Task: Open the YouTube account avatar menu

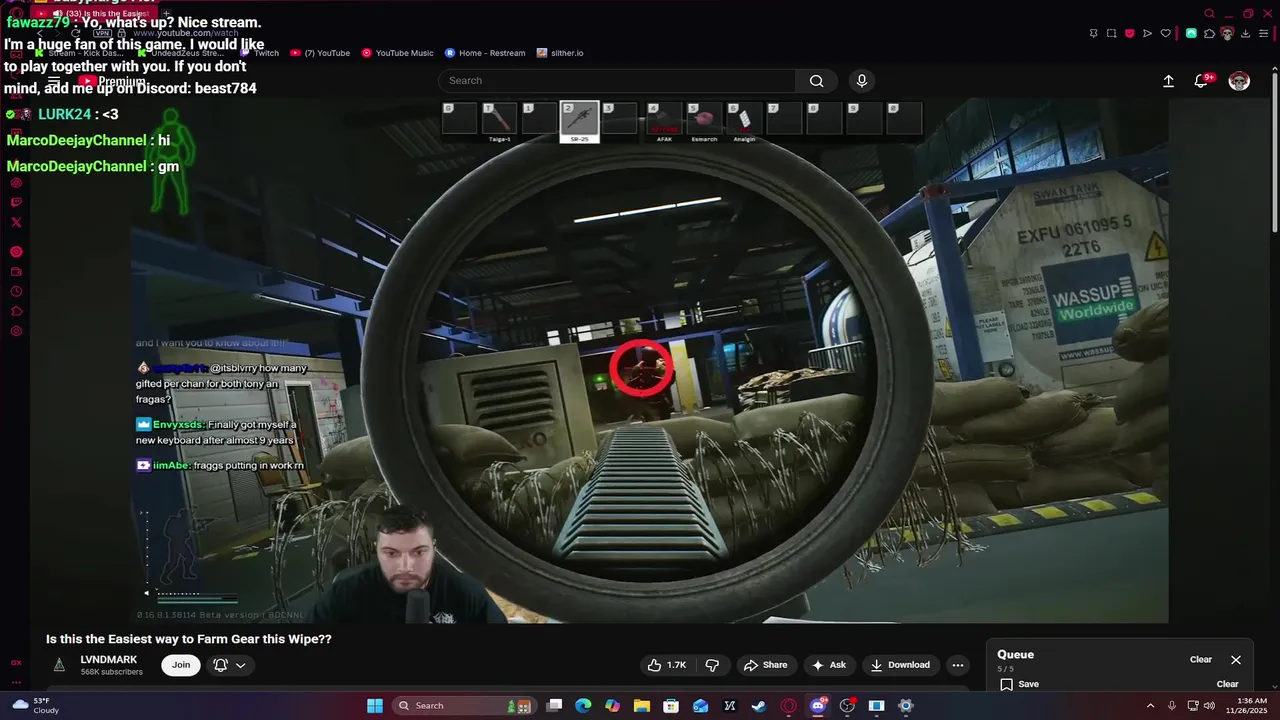Action: (x=1239, y=81)
